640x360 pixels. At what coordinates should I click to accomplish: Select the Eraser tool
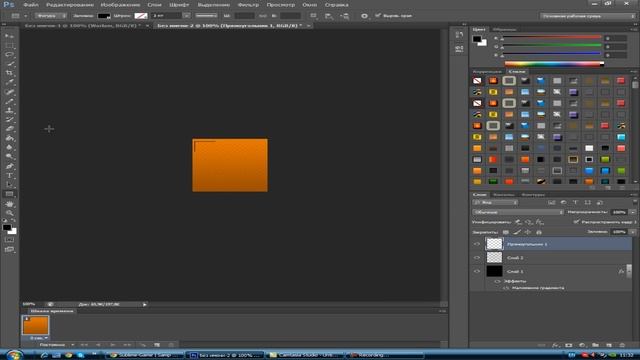tap(9, 129)
